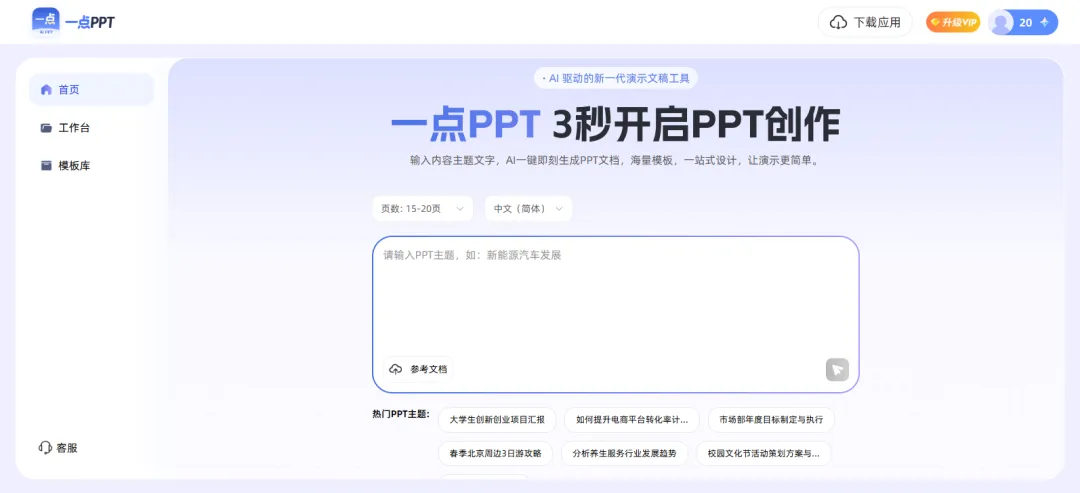This screenshot has height=493, width=1080.
Task: Click the home icon in sidebar
Action: click(x=46, y=90)
